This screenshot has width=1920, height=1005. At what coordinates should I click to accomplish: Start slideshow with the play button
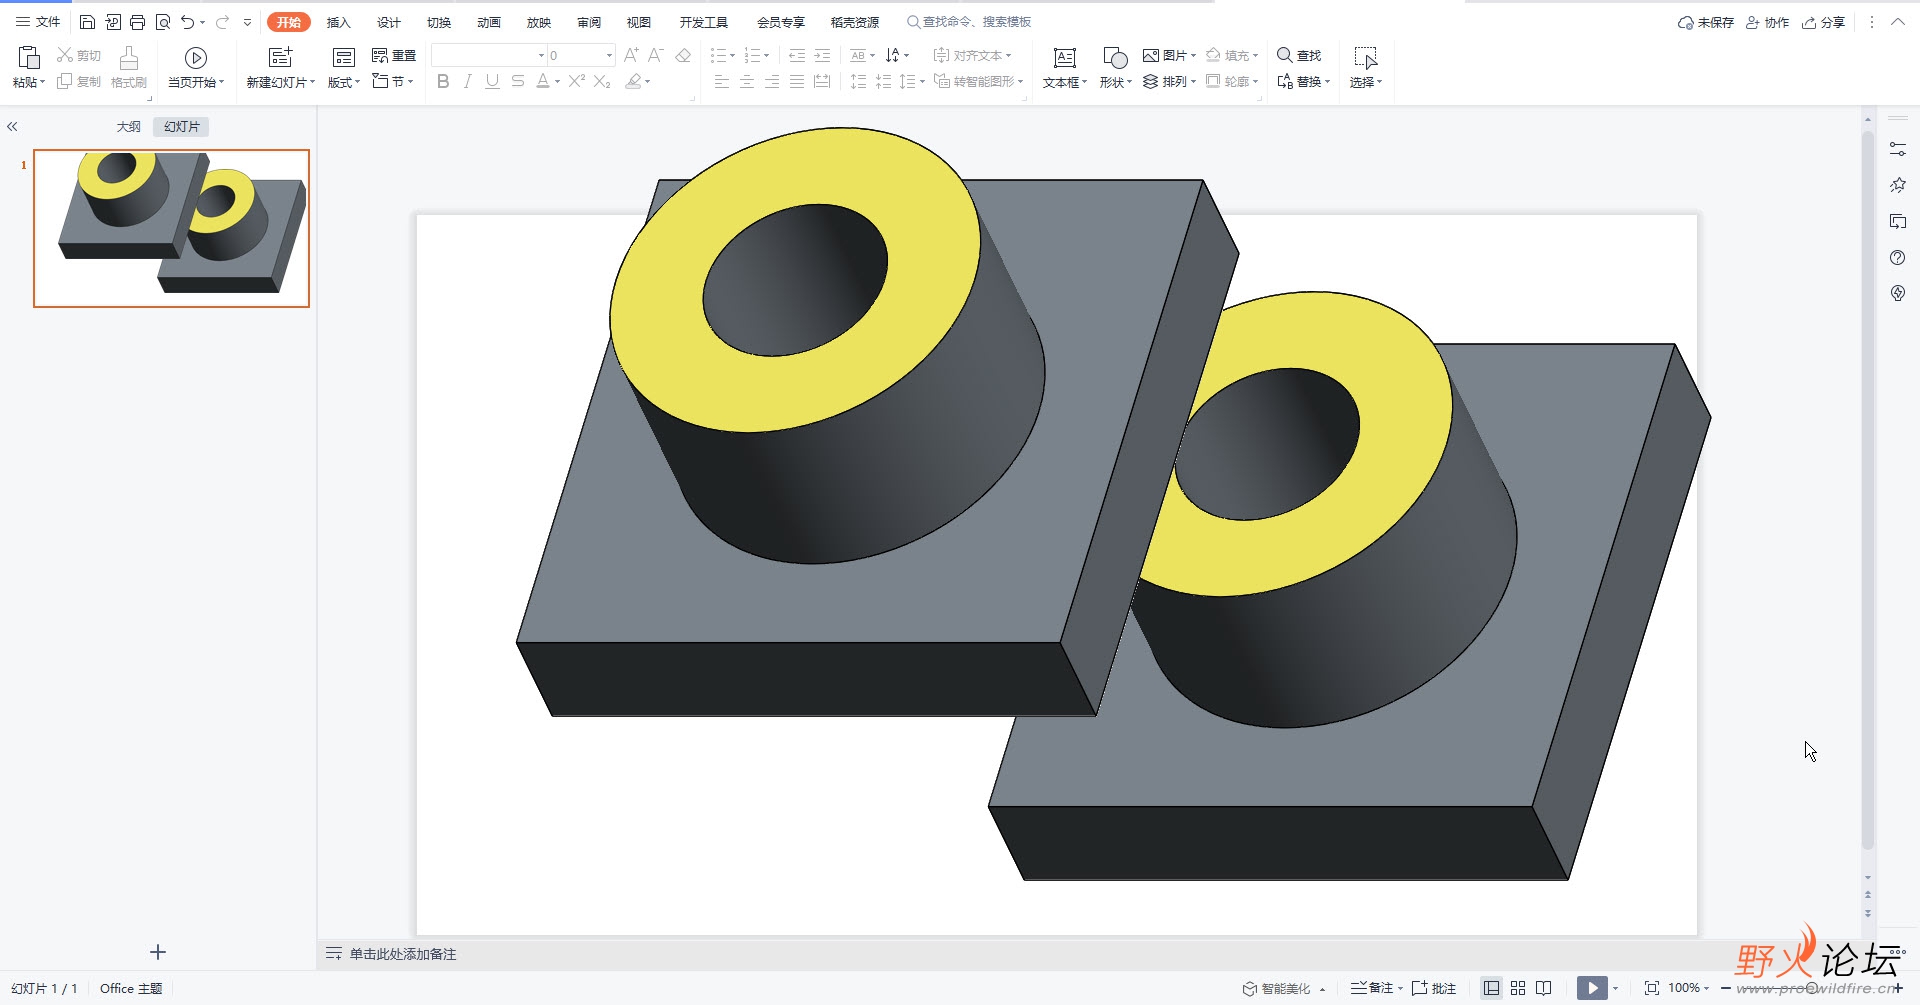1592,988
